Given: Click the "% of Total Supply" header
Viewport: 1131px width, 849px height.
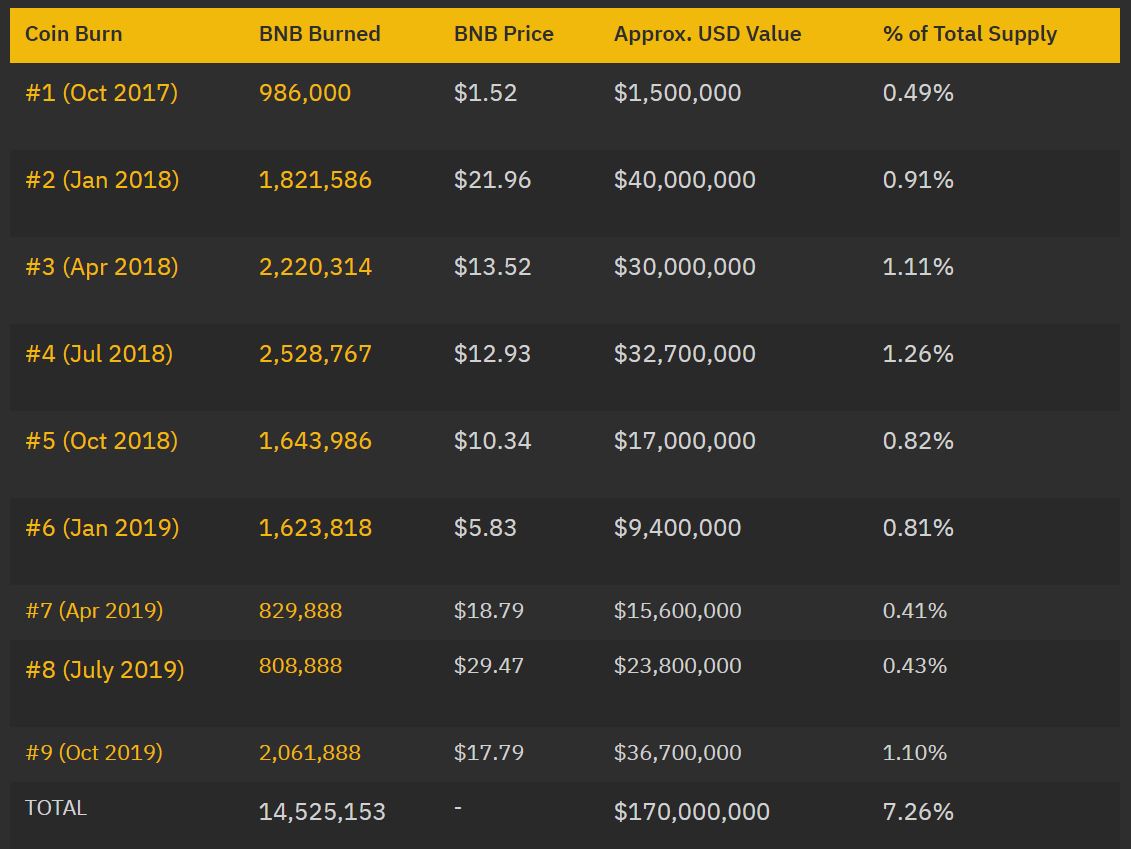Looking at the screenshot, I should coord(969,34).
